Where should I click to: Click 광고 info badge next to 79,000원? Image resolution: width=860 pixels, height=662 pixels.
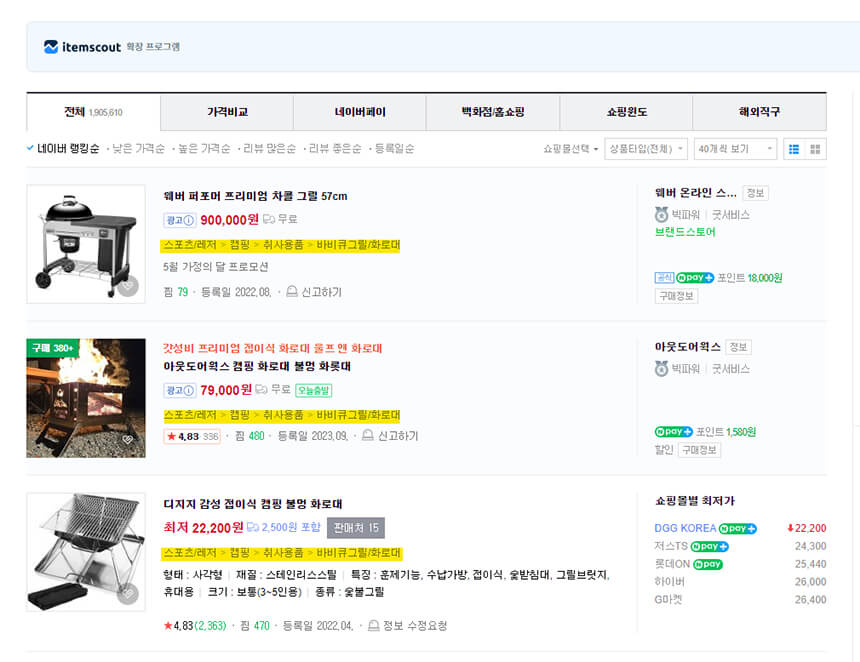coord(179,391)
